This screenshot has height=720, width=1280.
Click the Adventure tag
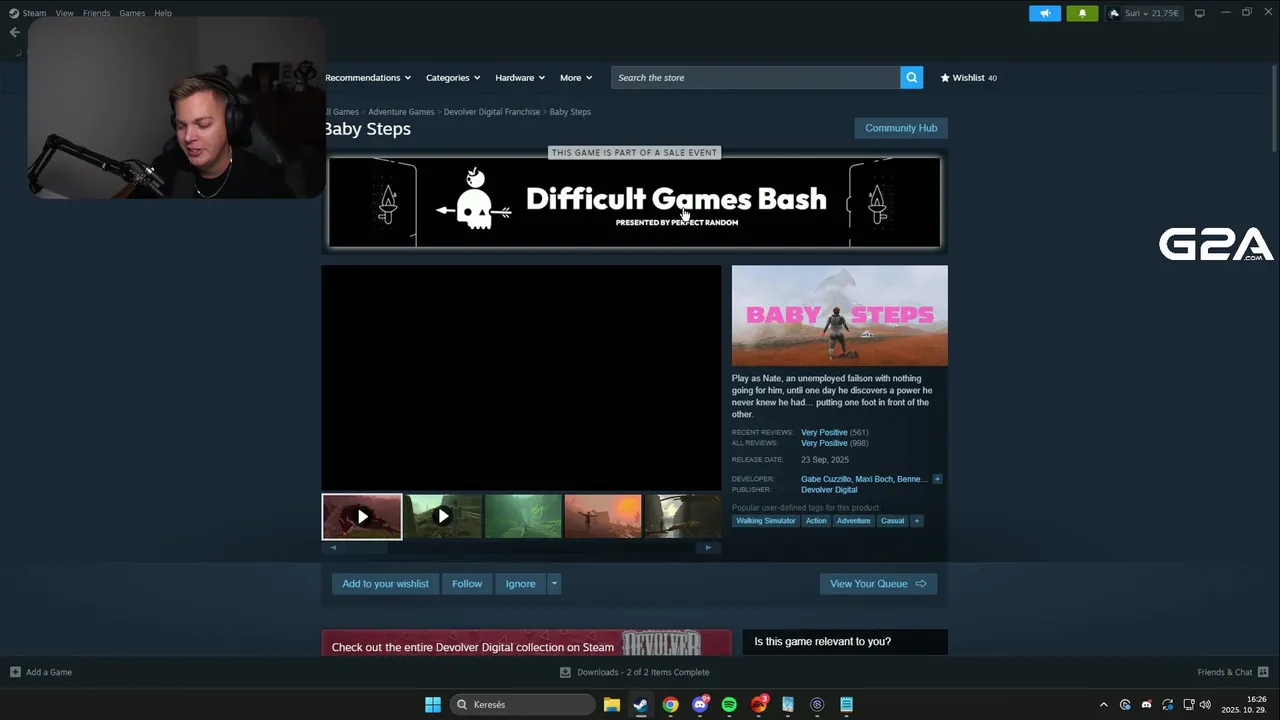pyautogui.click(x=853, y=521)
